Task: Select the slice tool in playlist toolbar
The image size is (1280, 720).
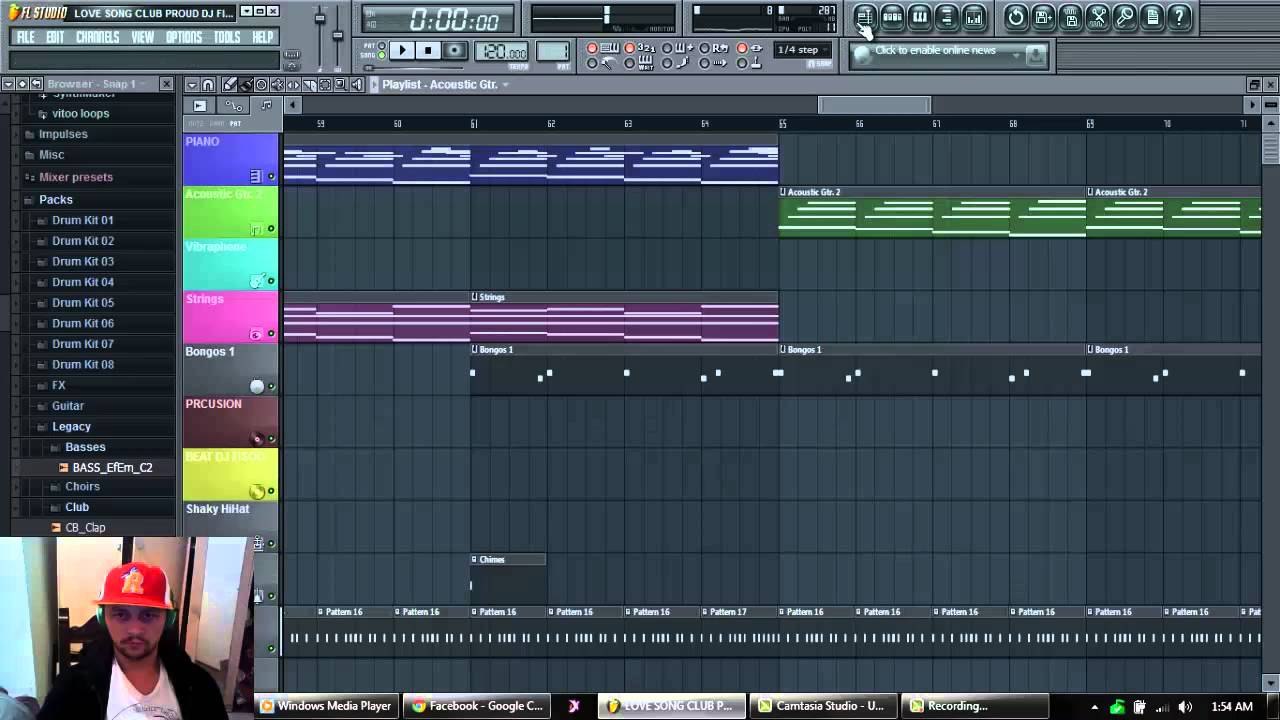Action: click(x=309, y=85)
